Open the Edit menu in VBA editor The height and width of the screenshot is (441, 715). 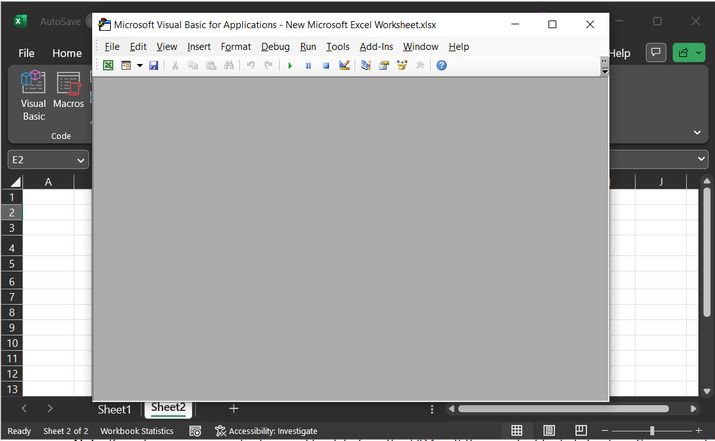[138, 47]
